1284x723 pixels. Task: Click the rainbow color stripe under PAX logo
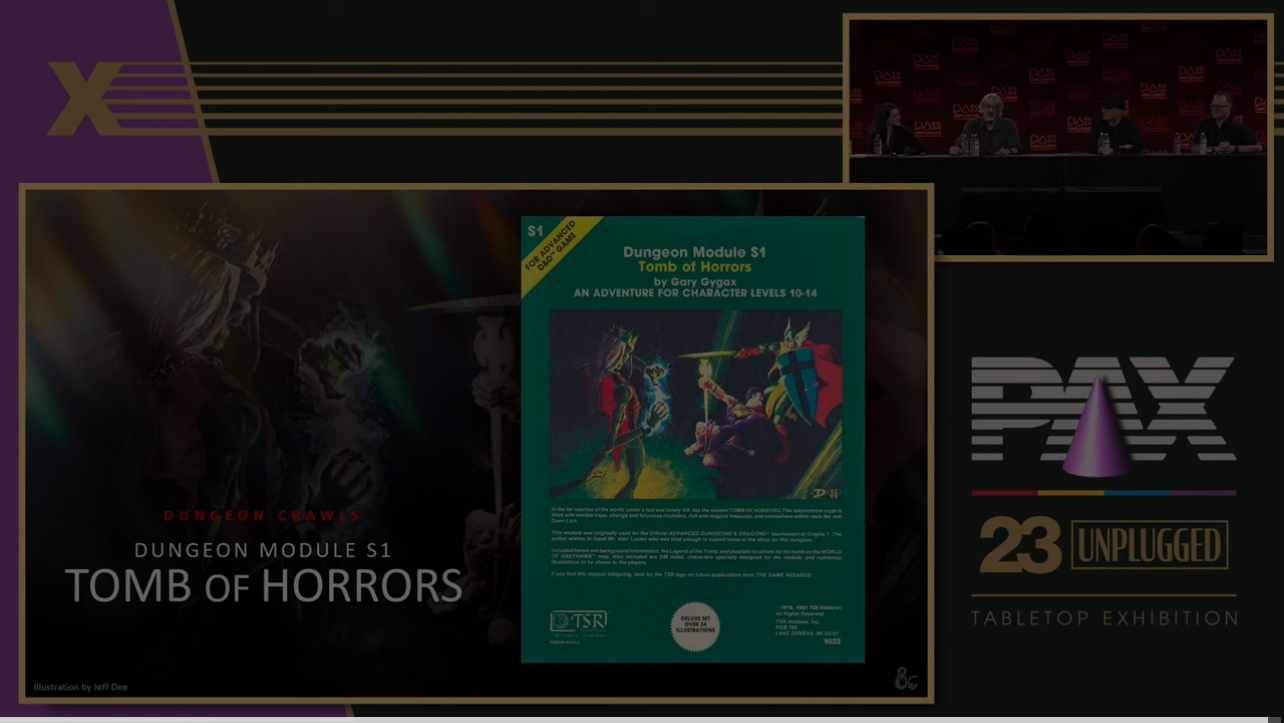[x=1104, y=493]
